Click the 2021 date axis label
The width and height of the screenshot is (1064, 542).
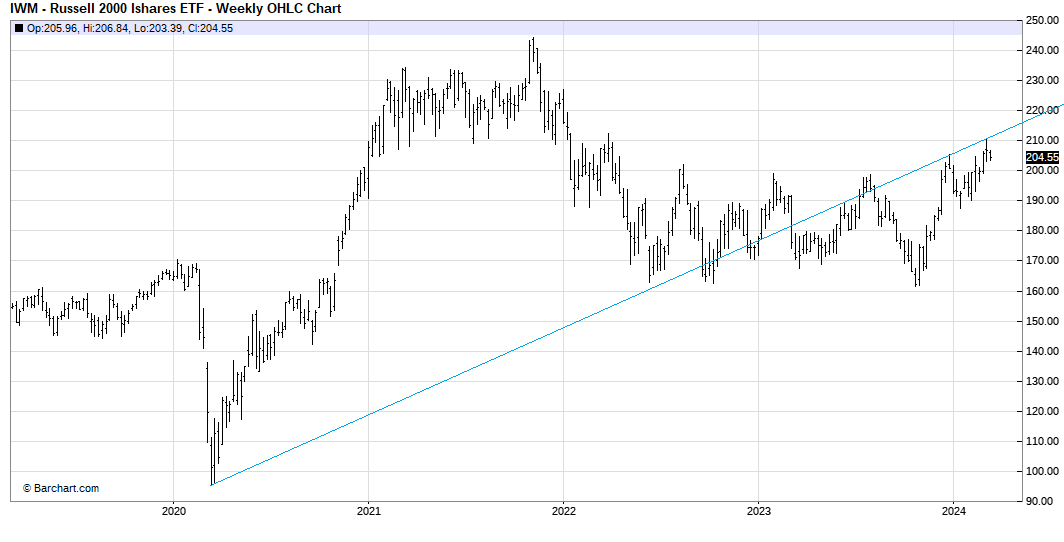[x=368, y=511]
